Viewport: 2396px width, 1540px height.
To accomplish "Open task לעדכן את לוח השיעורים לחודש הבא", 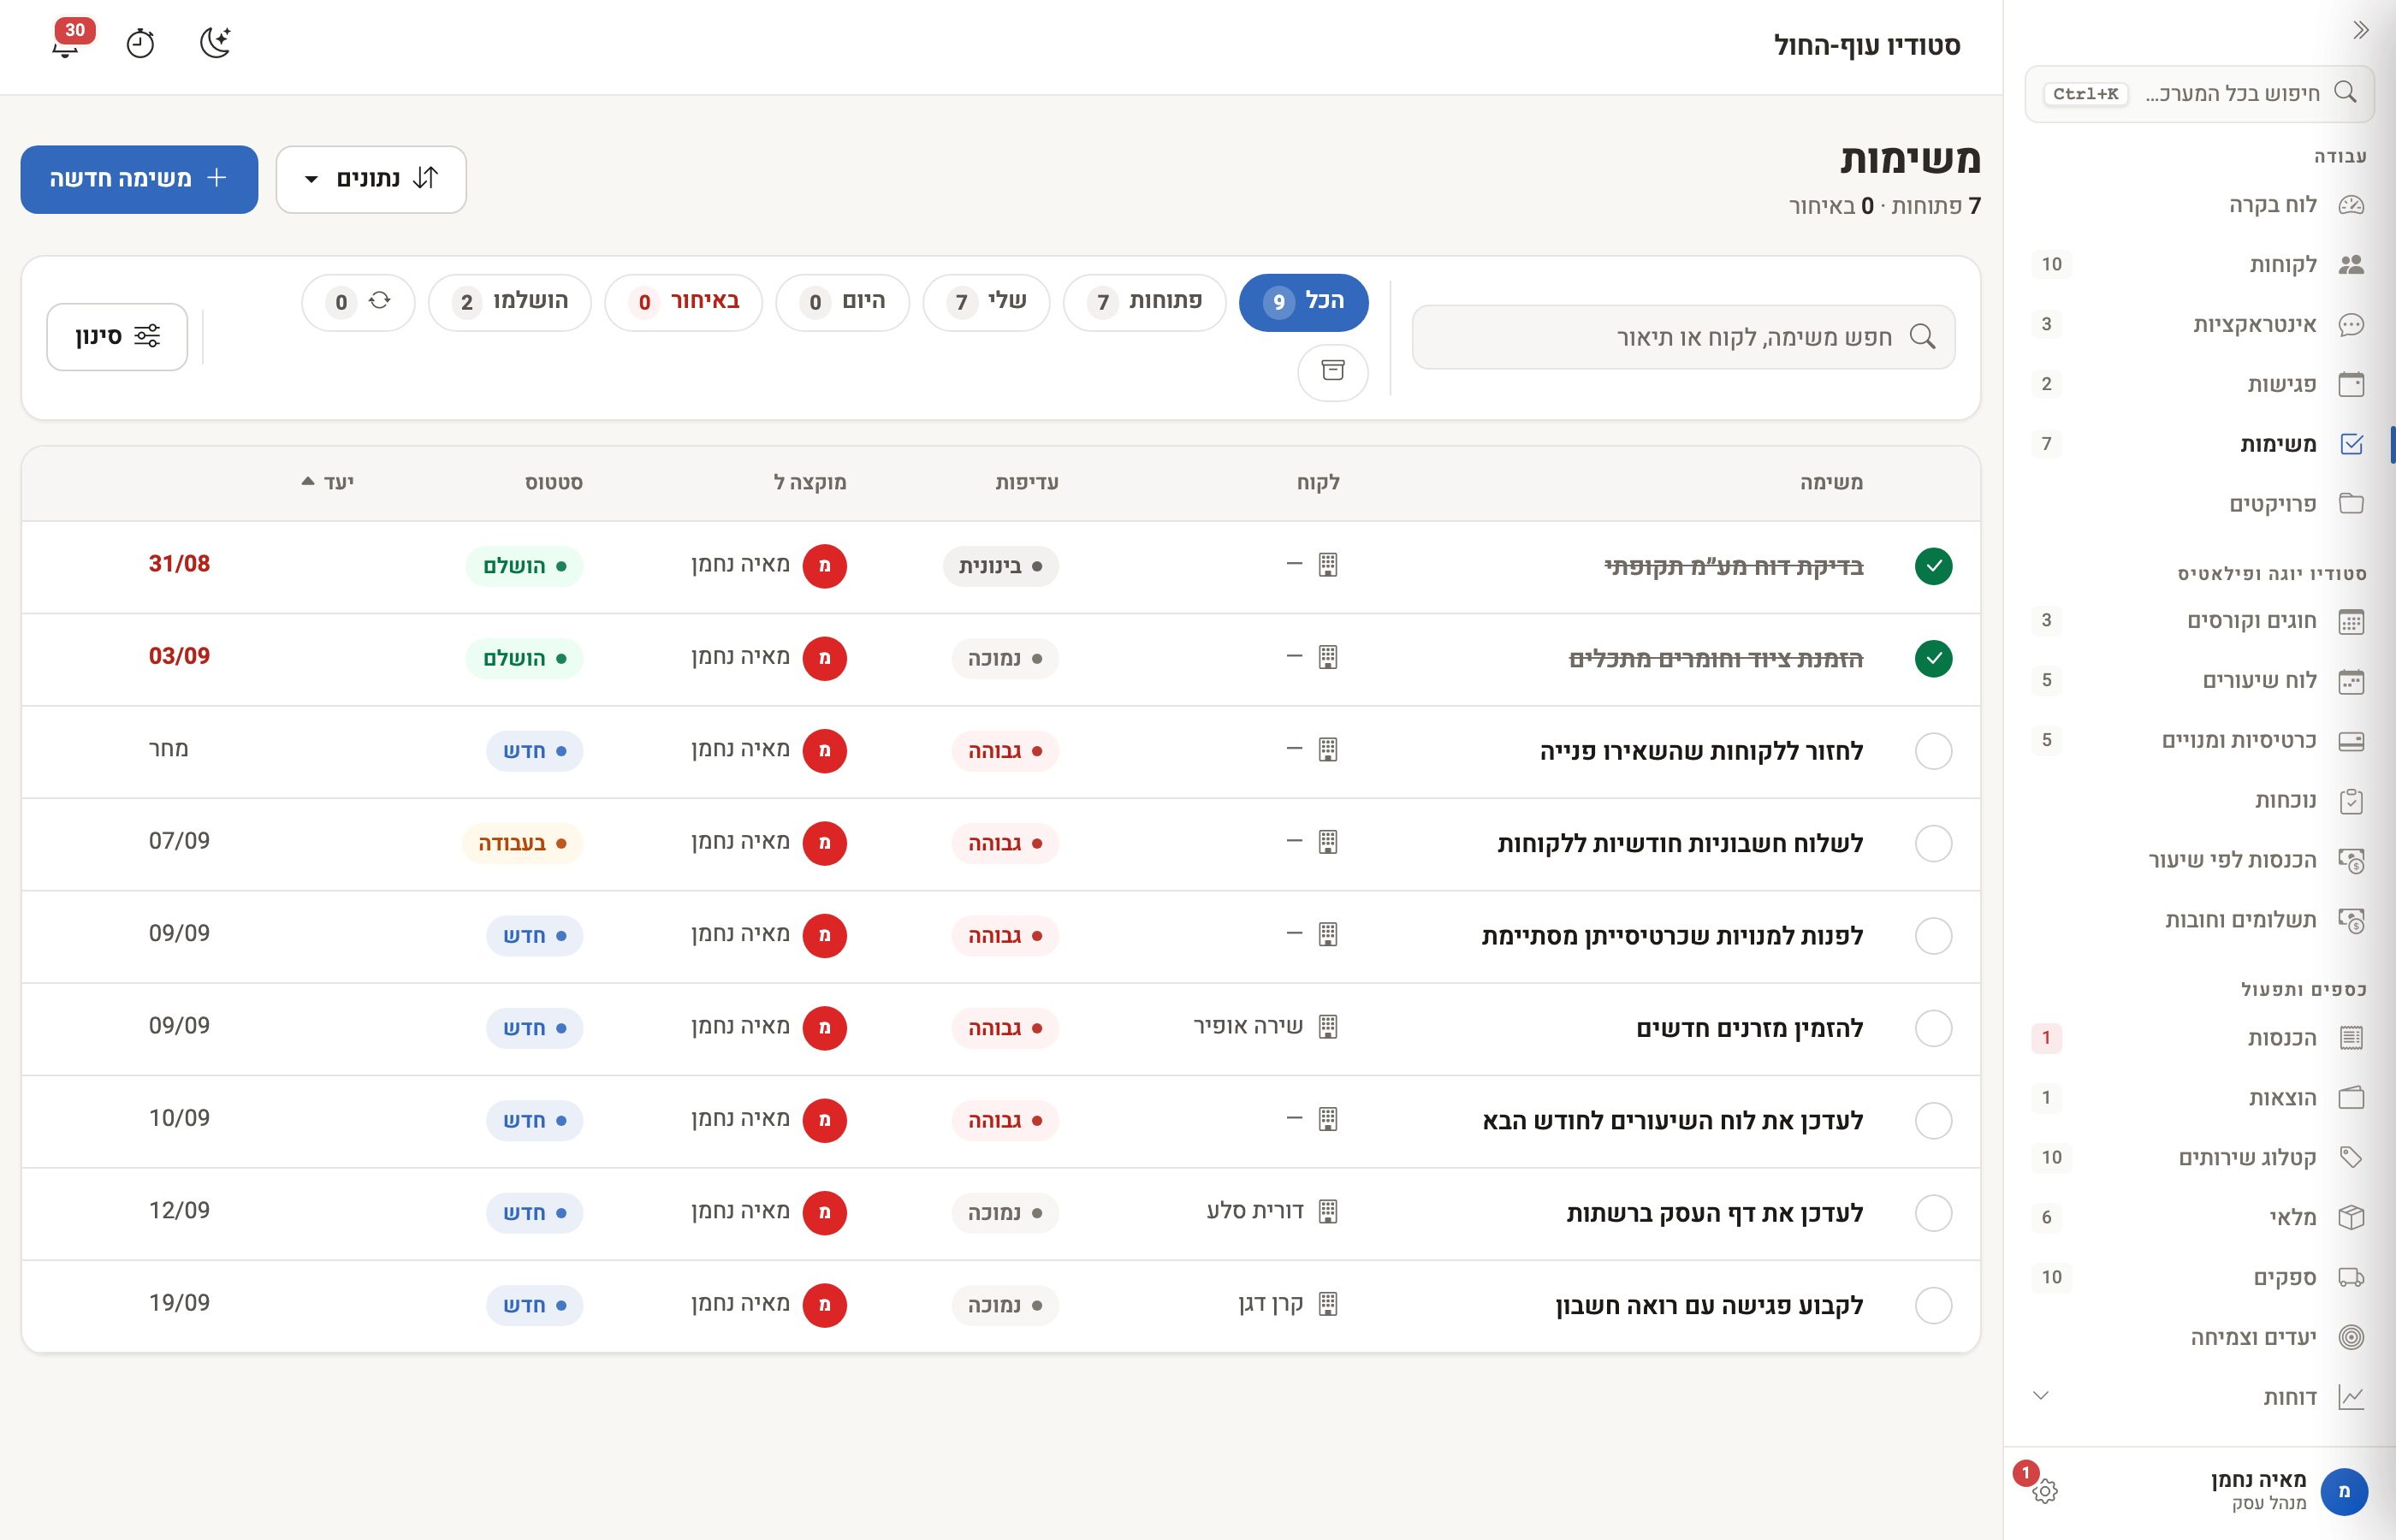I will pyautogui.click(x=1672, y=1120).
